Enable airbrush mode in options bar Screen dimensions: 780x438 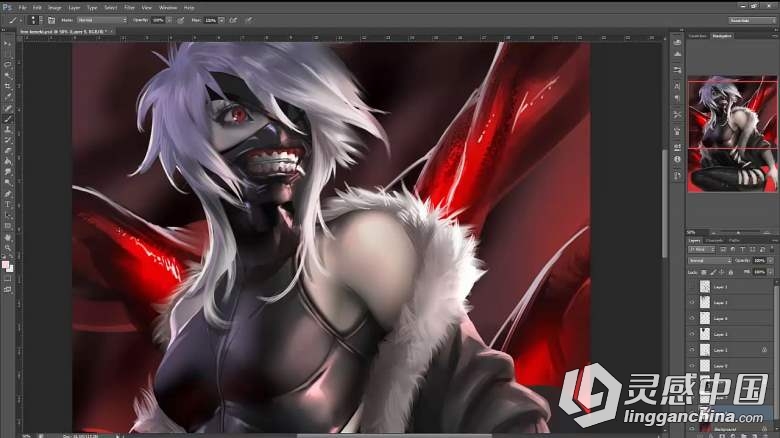pos(233,20)
